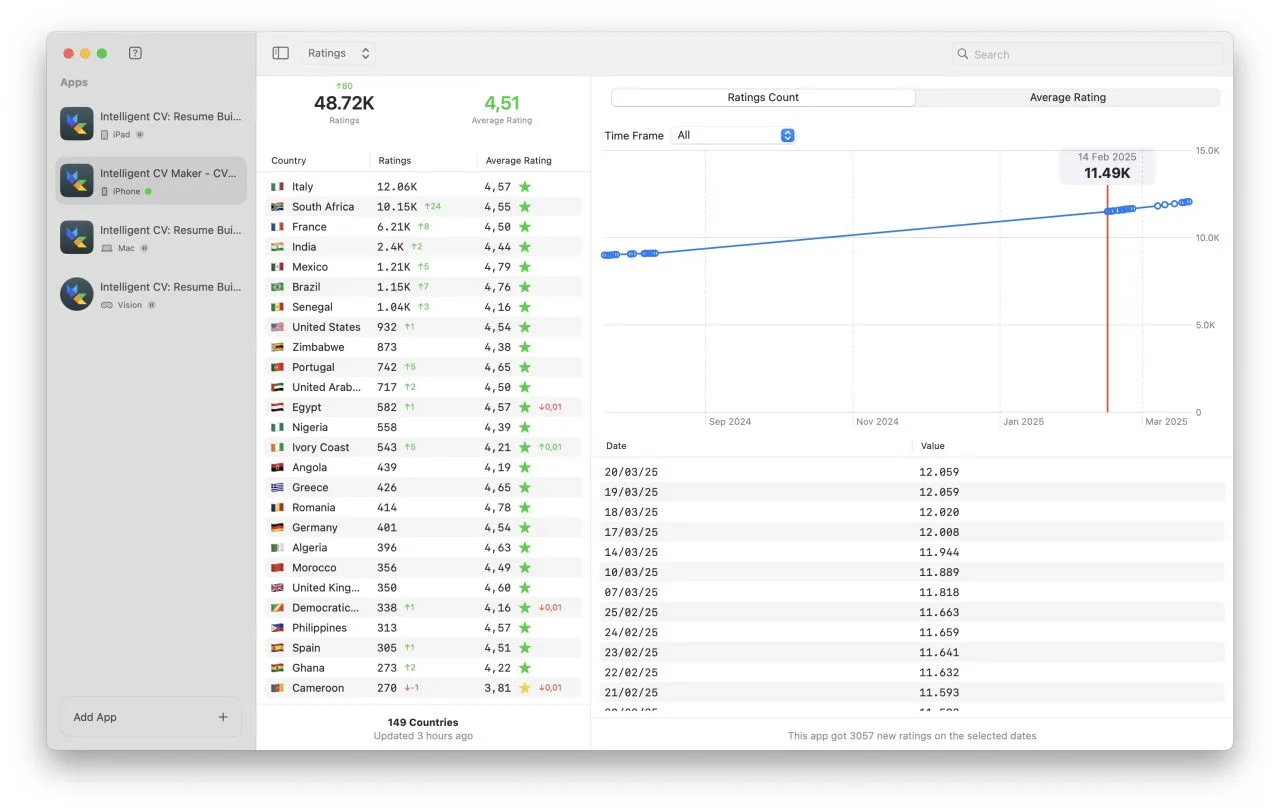Select the Intelligent CV Maker iPhone app icon
1280x812 pixels.
click(x=77, y=181)
